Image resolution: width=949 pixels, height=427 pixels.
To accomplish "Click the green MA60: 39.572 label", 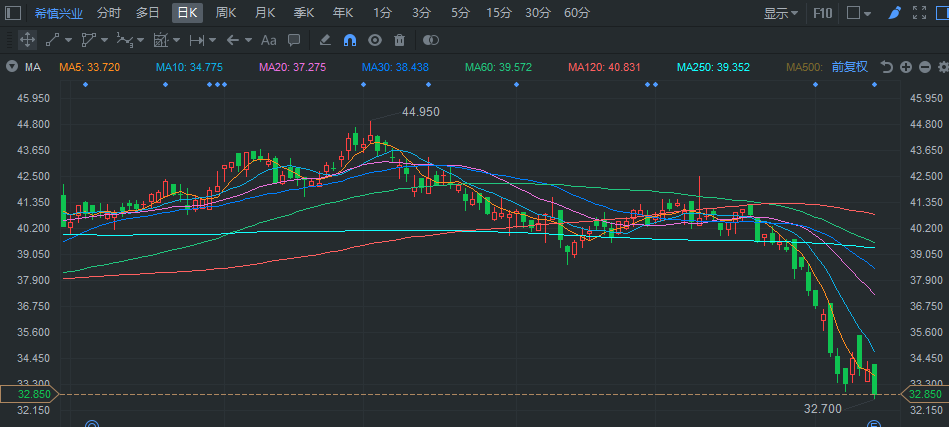I will 499,67.
